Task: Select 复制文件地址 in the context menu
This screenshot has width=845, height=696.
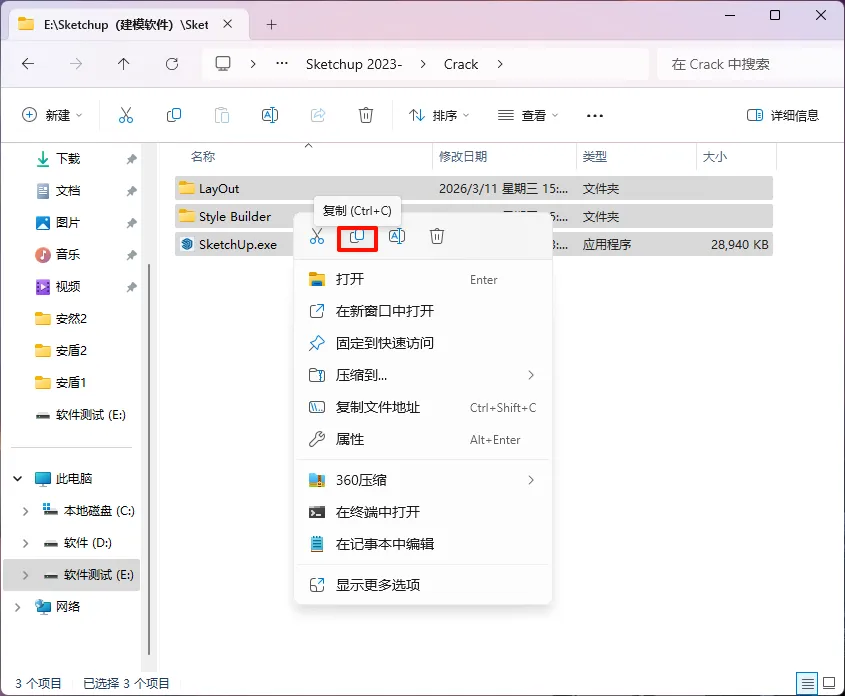Action: point(423,407)
